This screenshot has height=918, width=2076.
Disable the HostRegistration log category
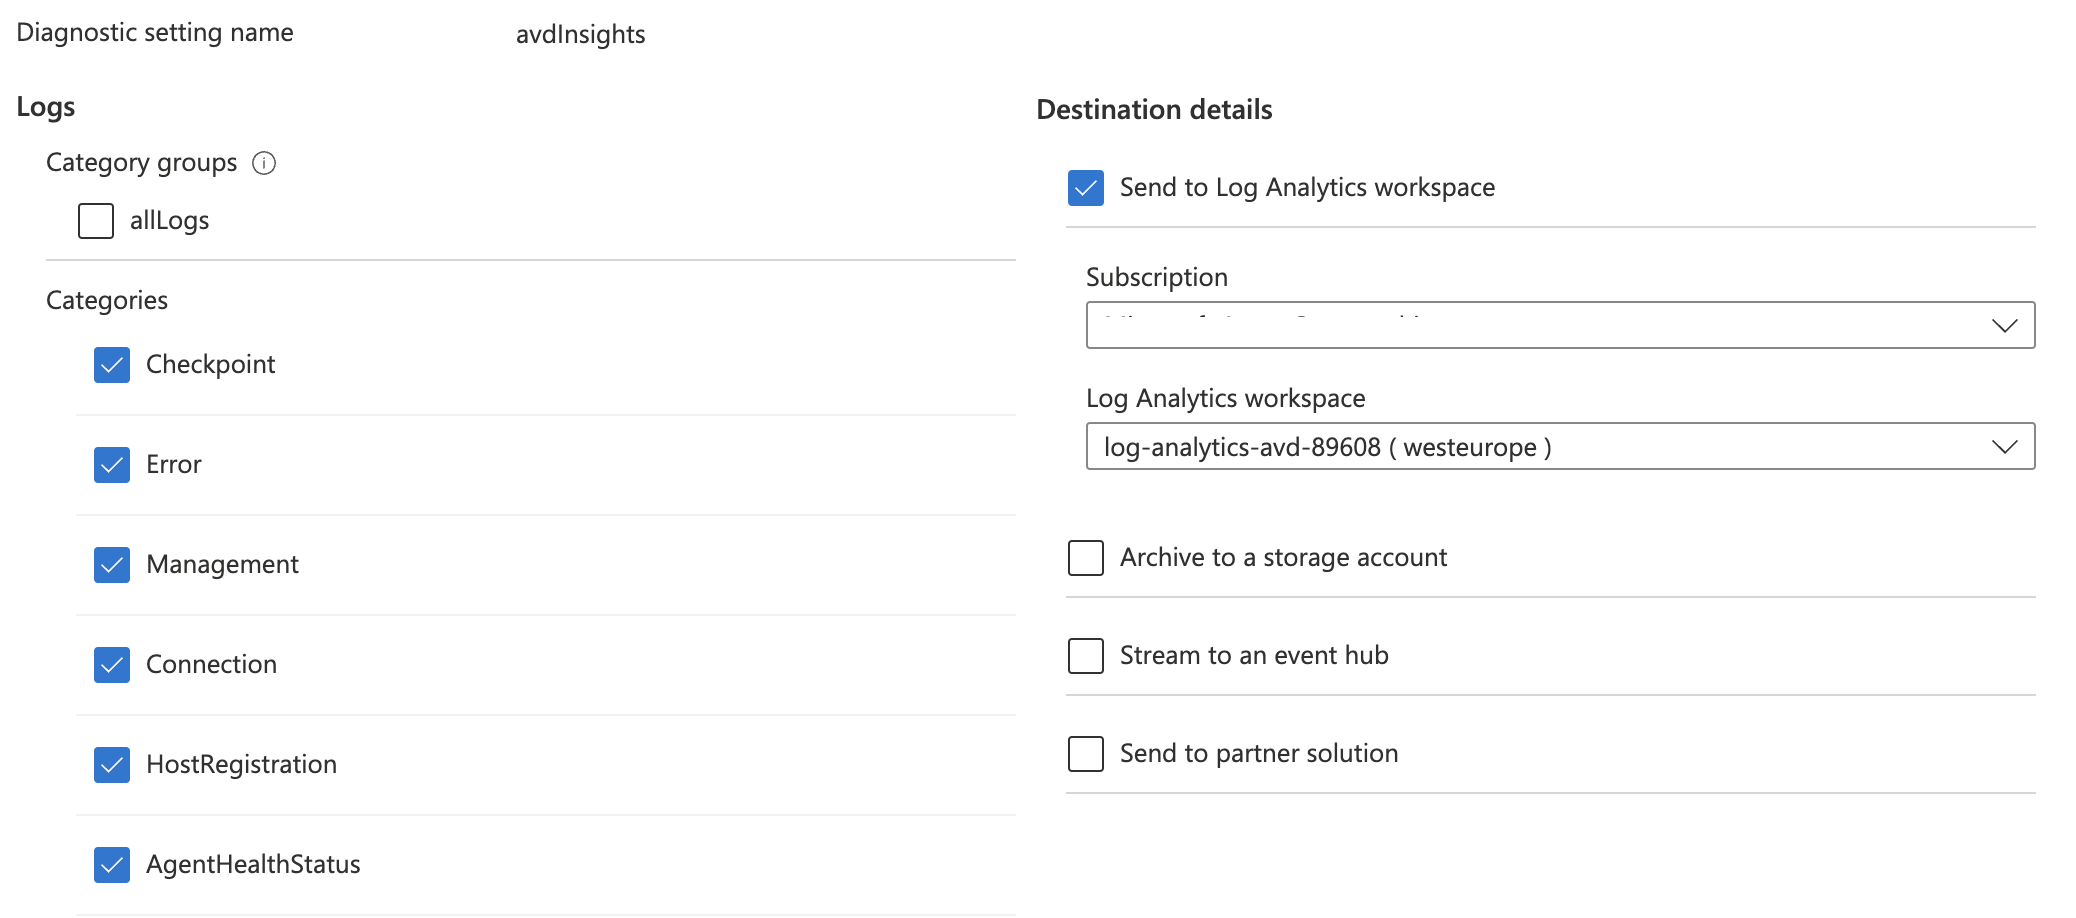coord(112,765)
